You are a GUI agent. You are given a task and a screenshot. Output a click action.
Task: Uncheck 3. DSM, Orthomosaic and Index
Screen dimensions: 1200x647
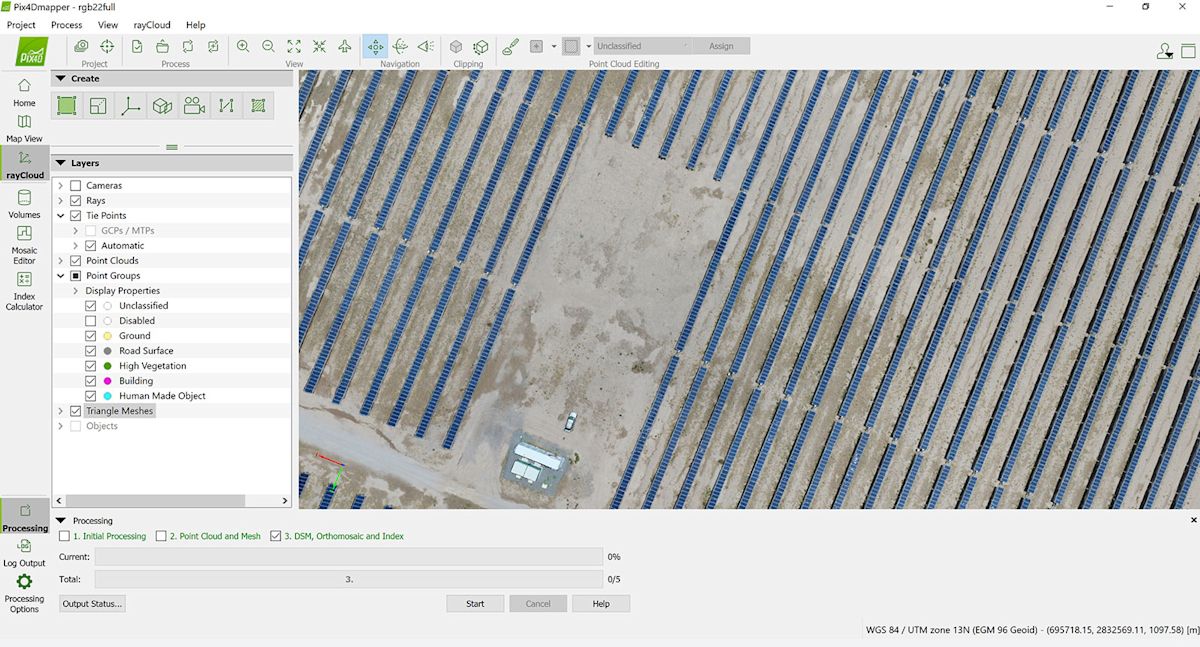click(276, 536)
